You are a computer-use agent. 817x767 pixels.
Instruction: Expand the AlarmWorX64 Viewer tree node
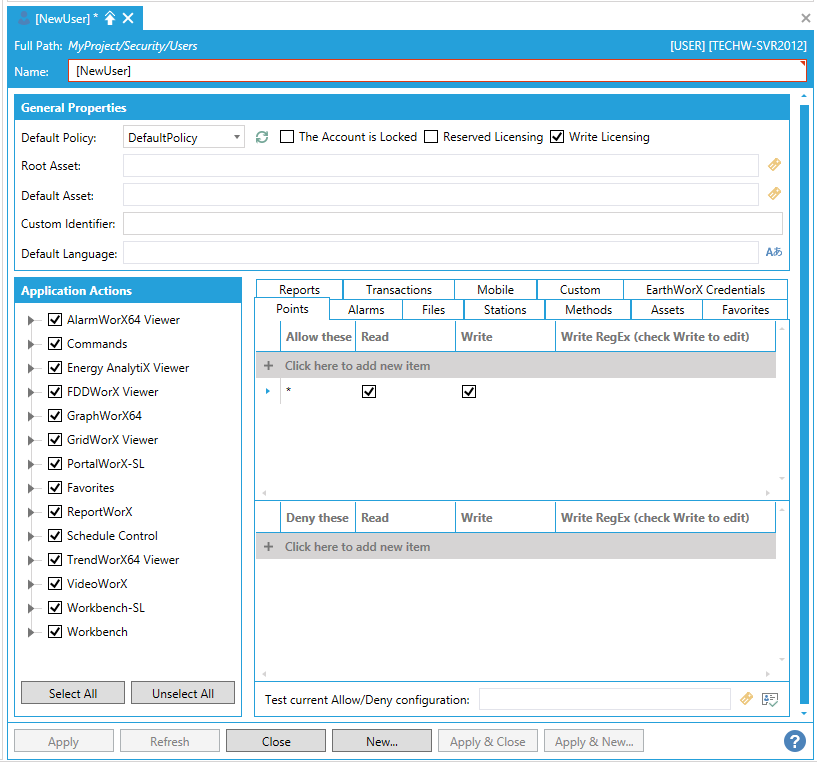tap(31, 320)
